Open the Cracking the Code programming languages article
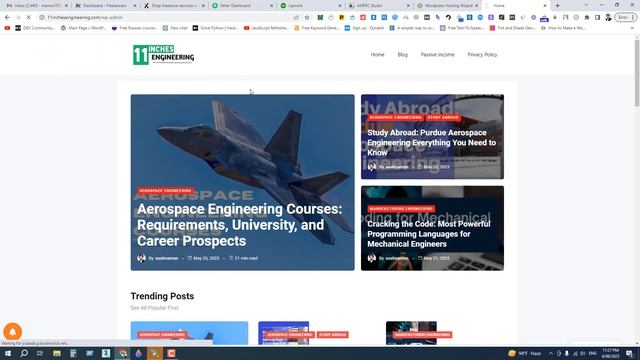The height and width of the screenshot is (360, 640). click(x=429, y=234)
